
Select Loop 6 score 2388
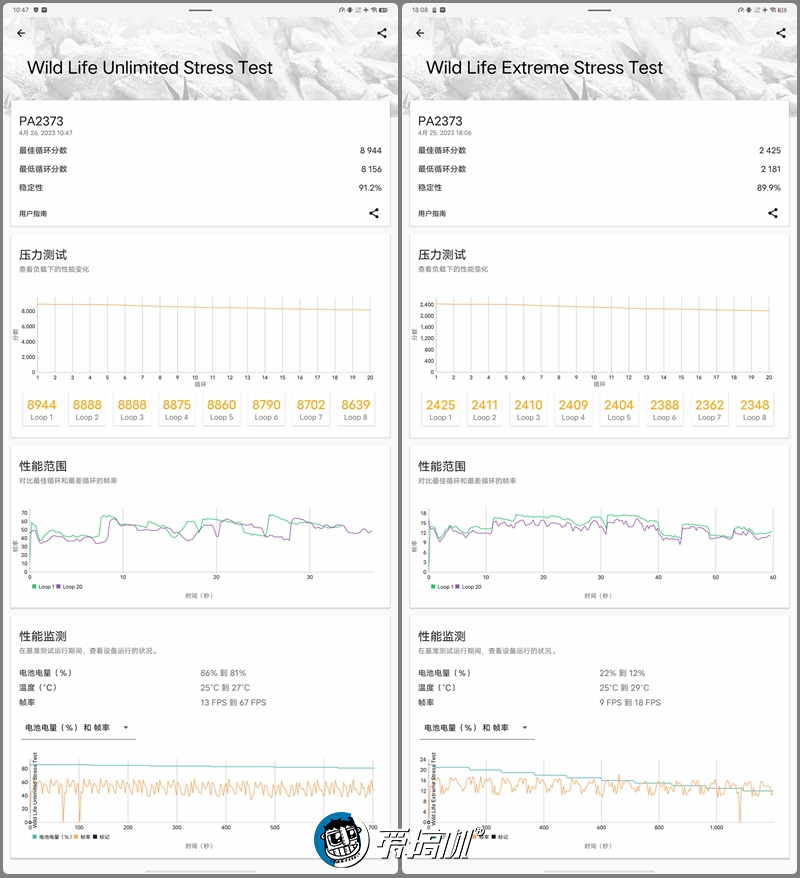click(665, 409)
